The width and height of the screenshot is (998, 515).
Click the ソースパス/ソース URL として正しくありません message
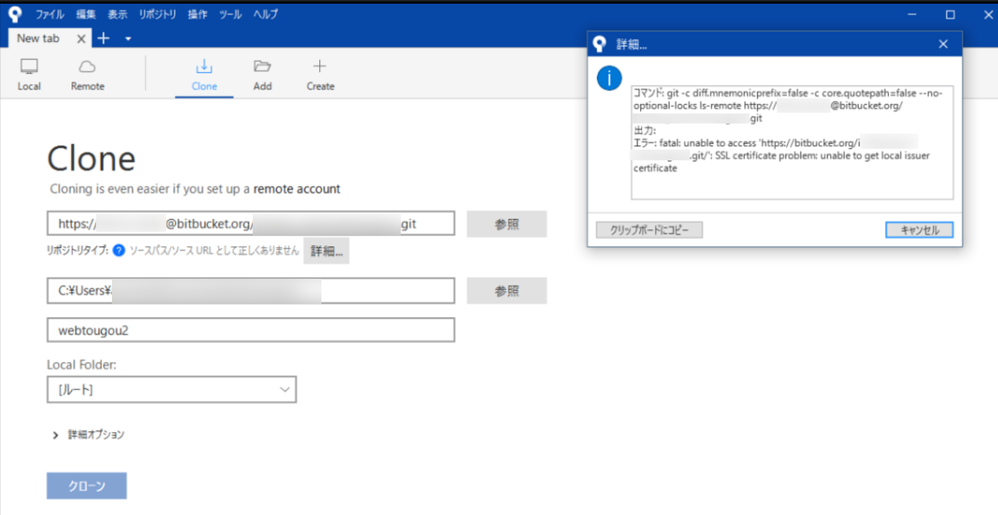214,251
